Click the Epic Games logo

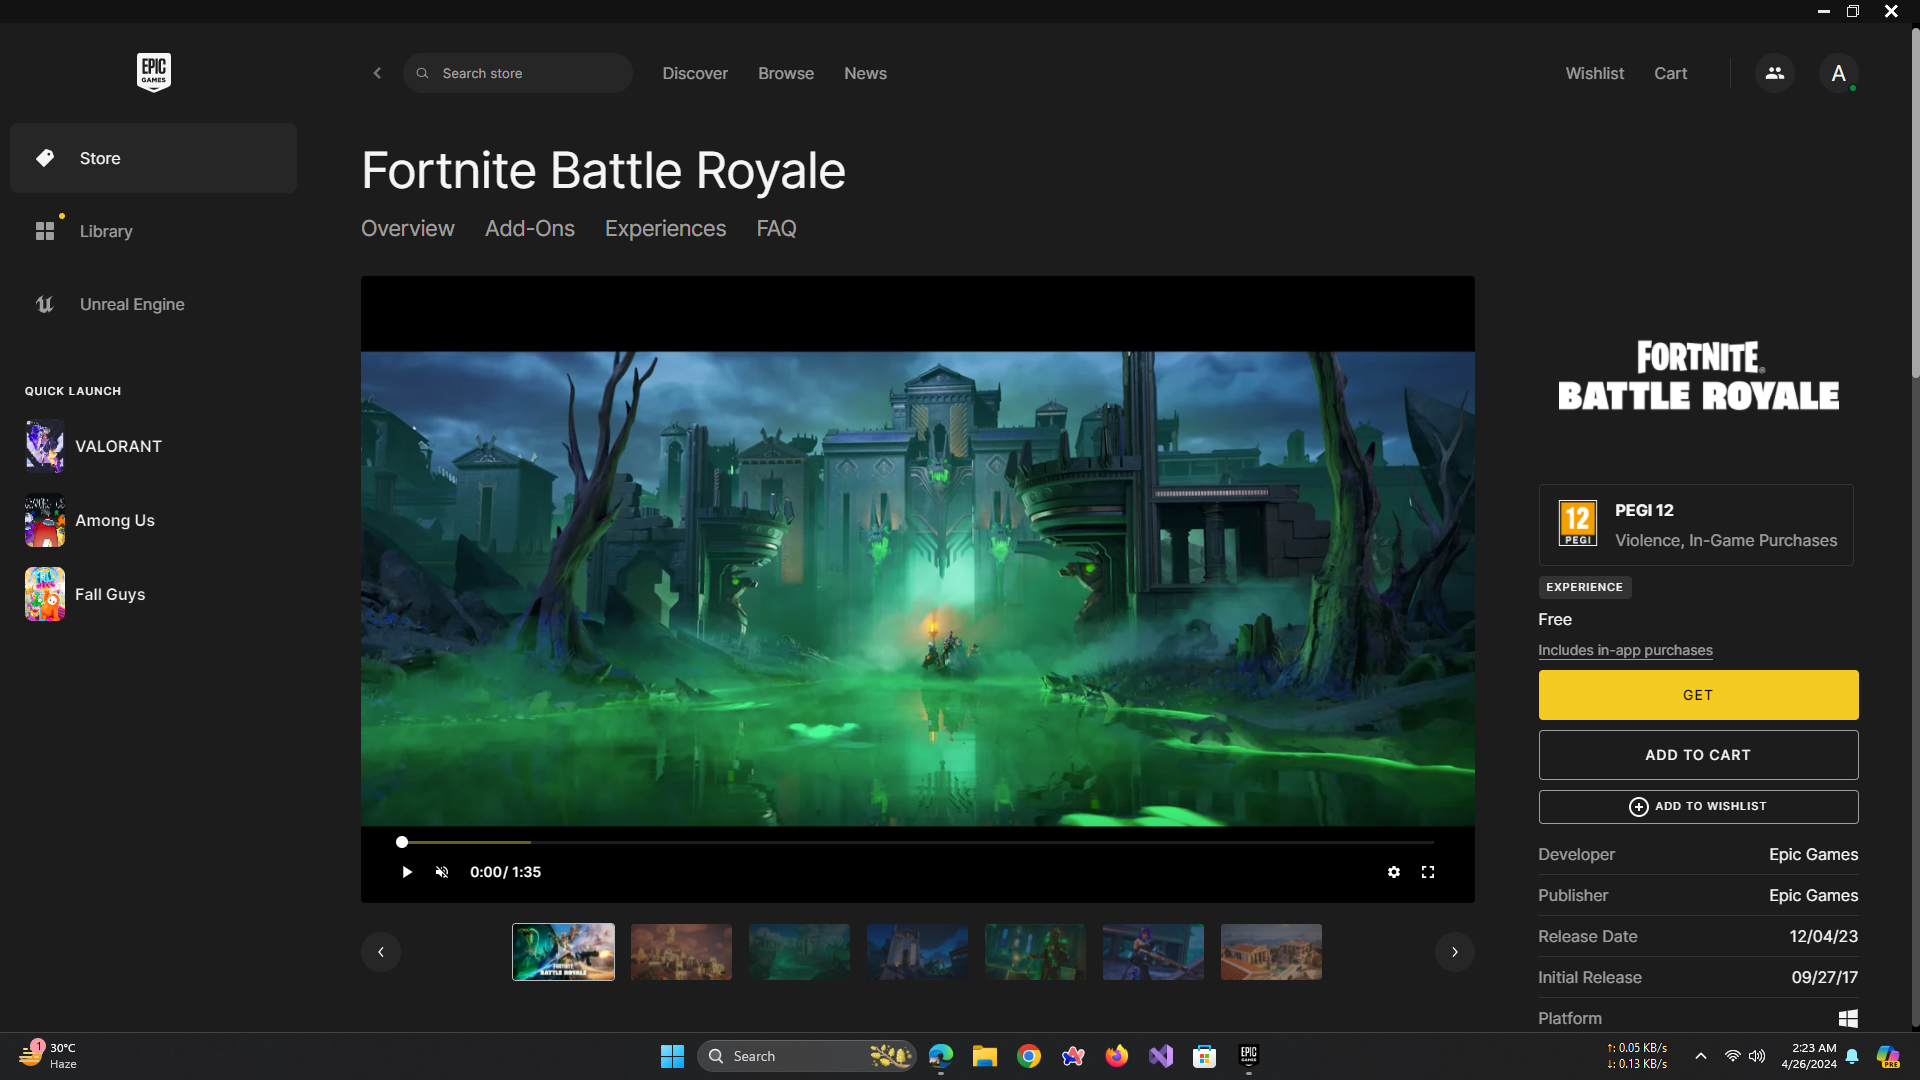click(153, 72)
